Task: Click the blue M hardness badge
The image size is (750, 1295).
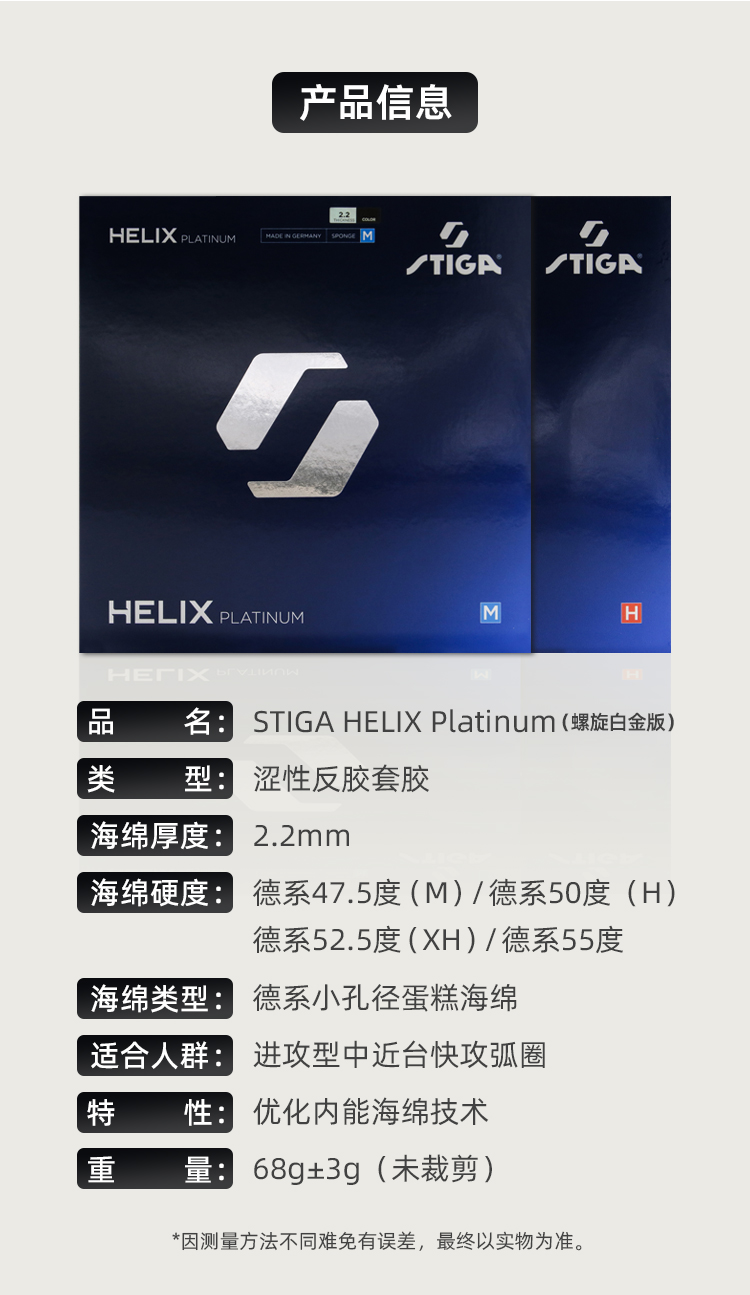Action: (x=490, y=612)
